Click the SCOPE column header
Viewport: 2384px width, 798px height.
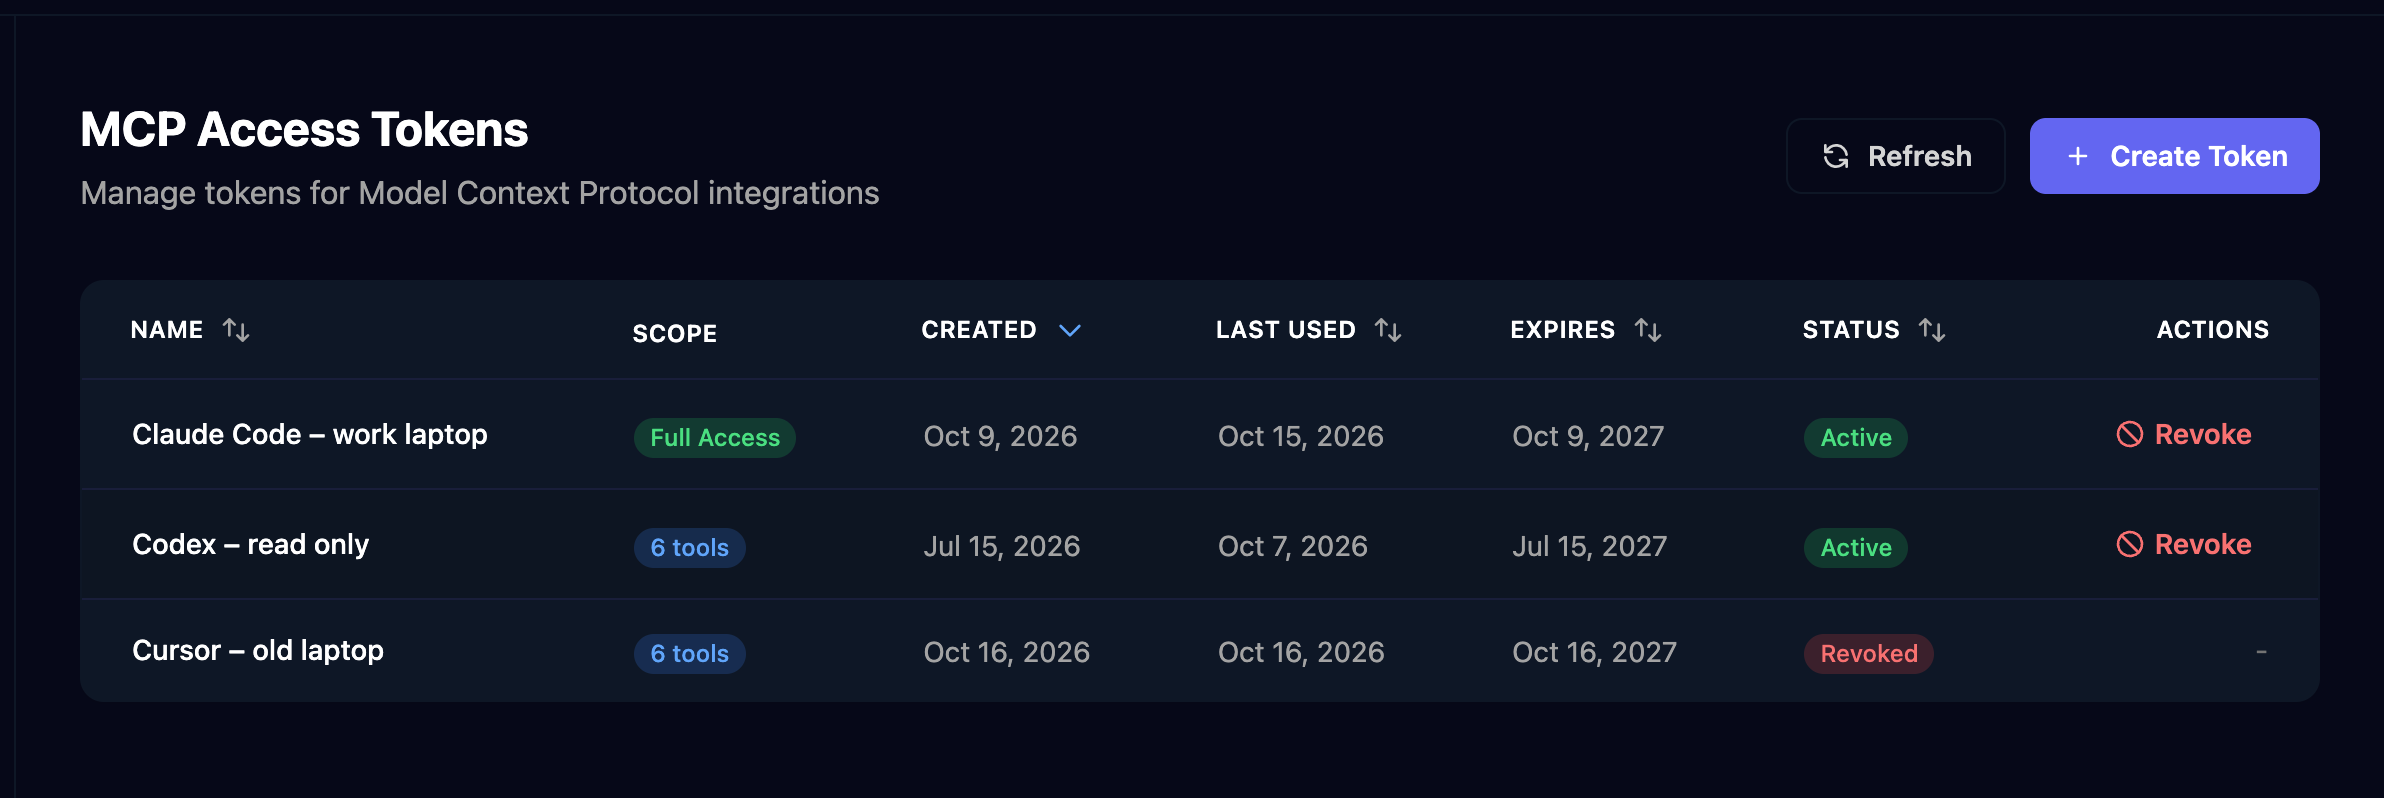click(x=675, y=334)
